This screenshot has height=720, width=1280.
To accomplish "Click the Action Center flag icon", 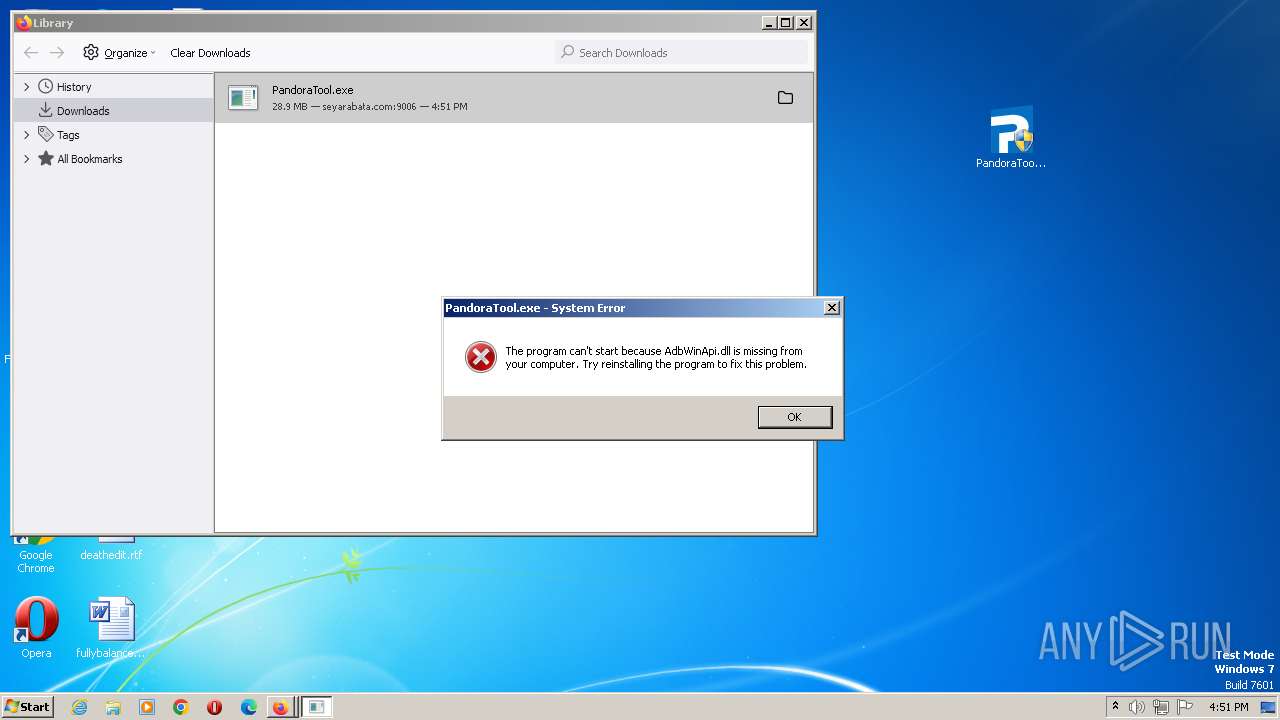I will pyautogui.click(x=1185, y=707).
